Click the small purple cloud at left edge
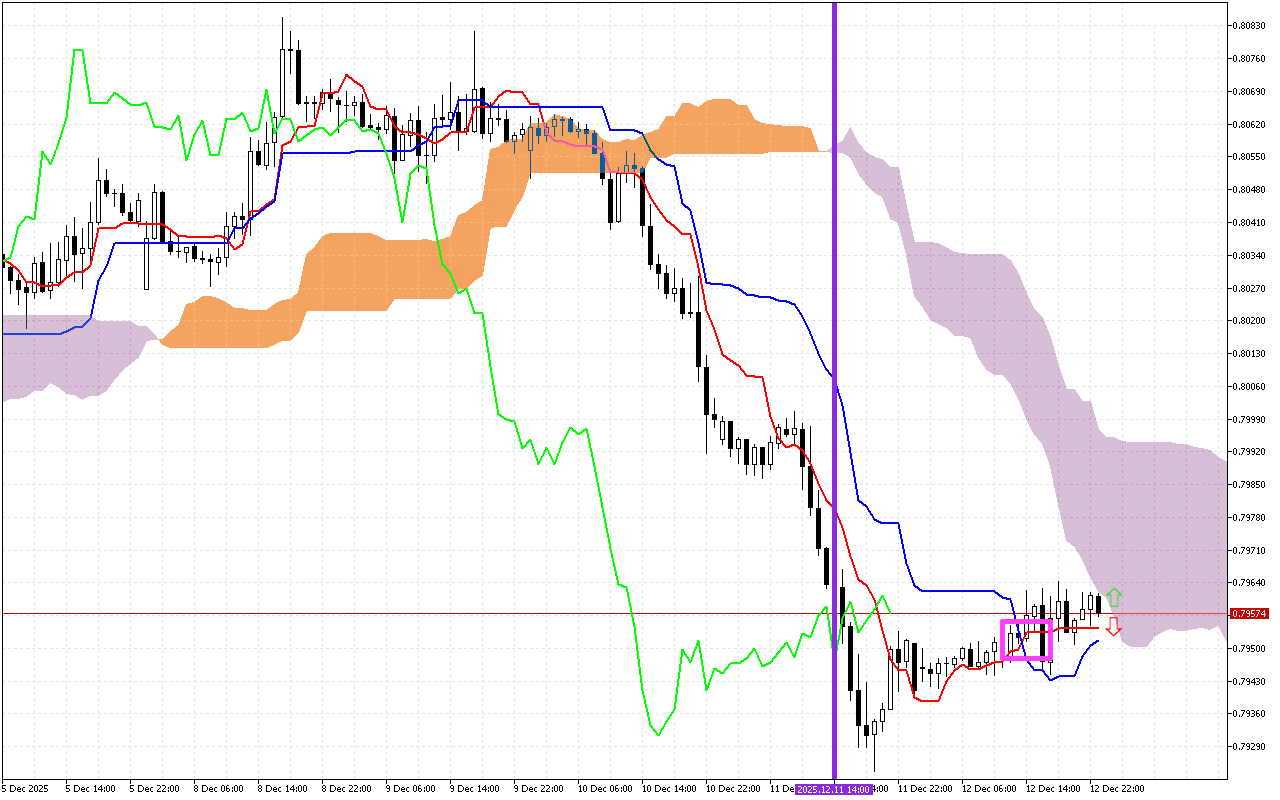 [x=60, y=355]
